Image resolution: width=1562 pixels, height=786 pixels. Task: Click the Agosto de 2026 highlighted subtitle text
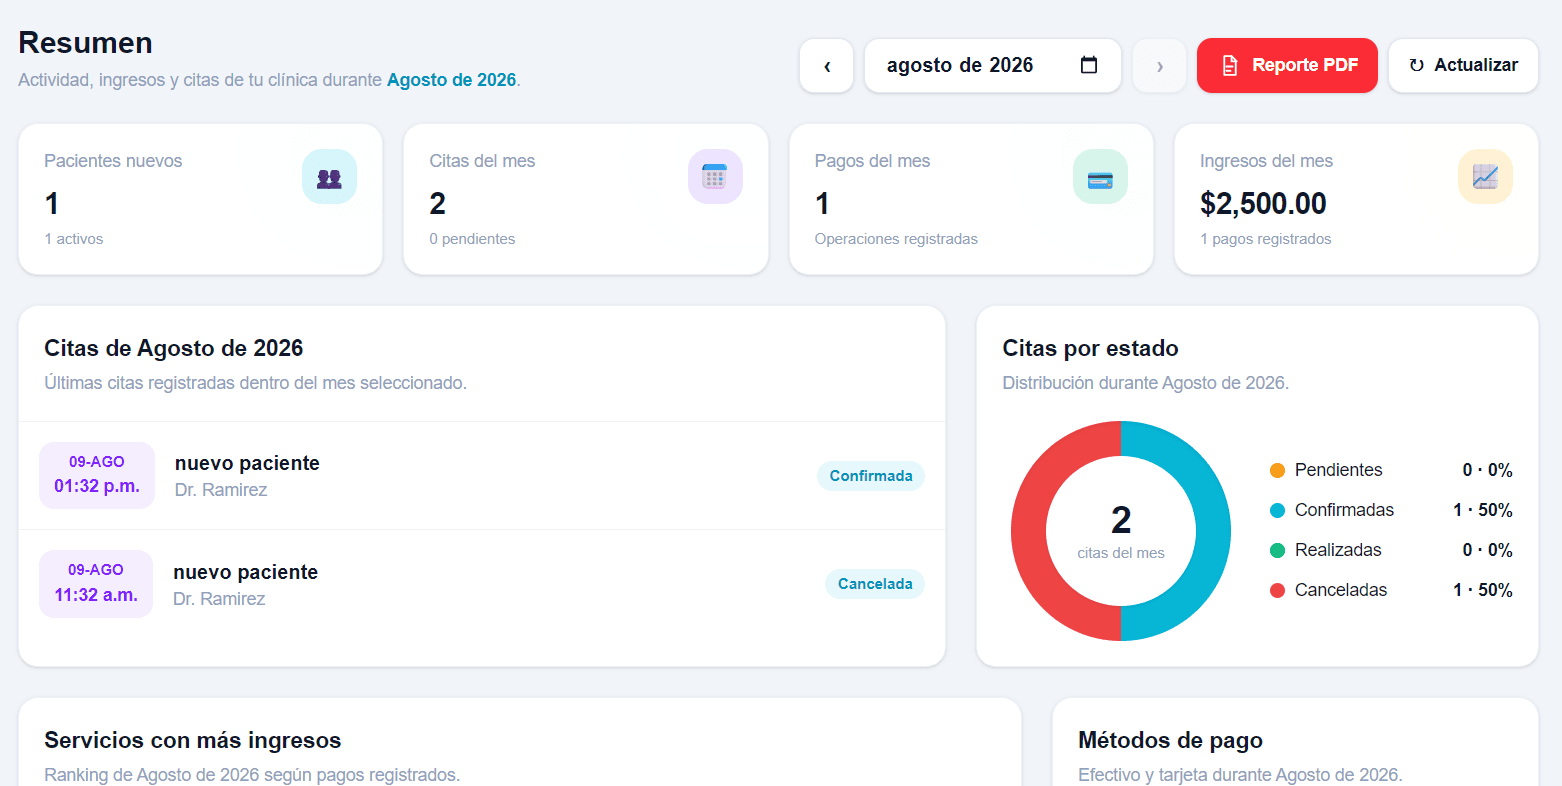pyautogui.click(x=452, y=80)
